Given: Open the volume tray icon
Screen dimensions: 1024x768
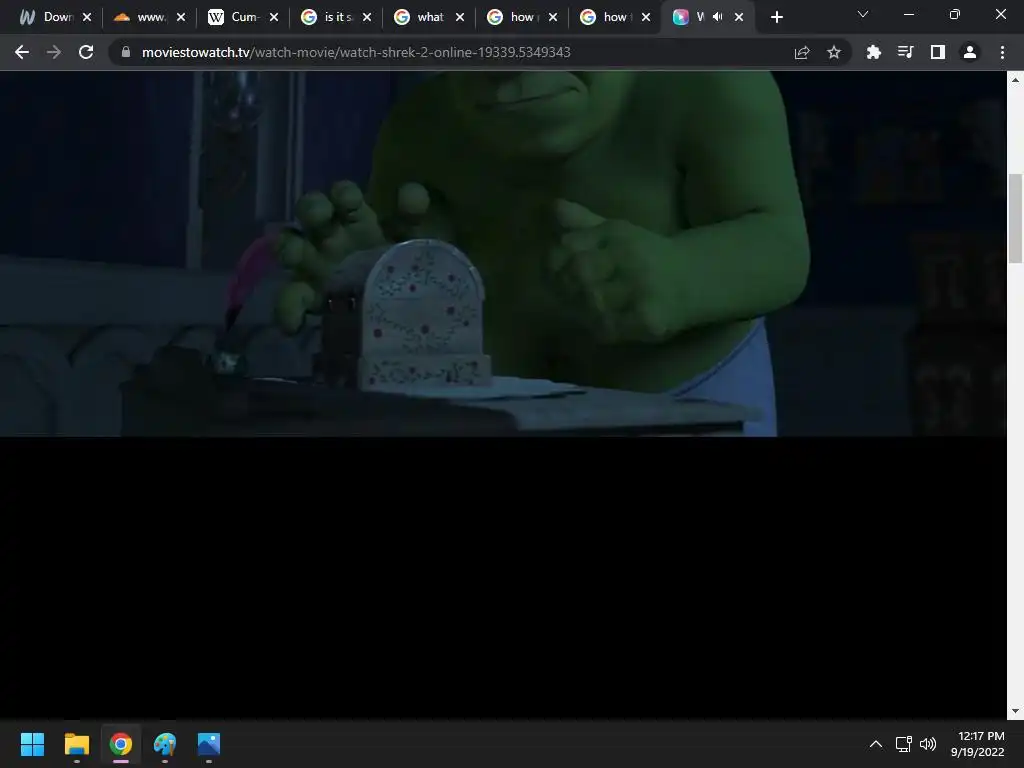Looking at the screenshot, I should pos(927,744).
